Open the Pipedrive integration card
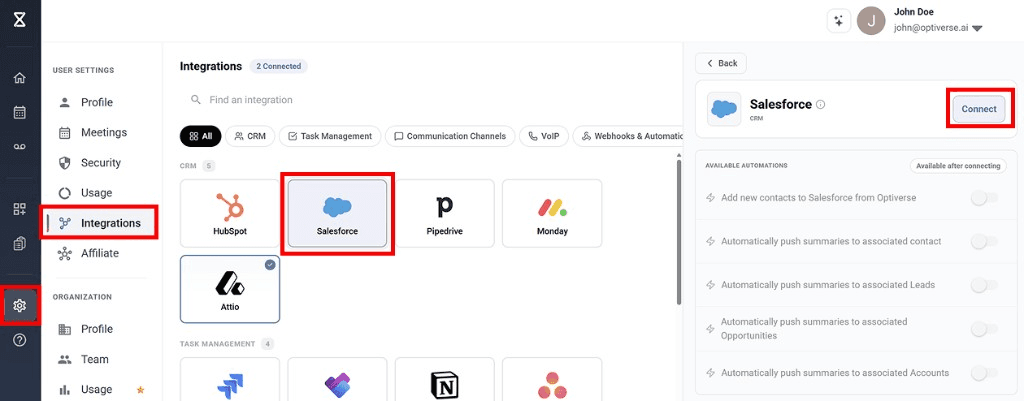The height and width of the screenshot is (401, 1024). [x=444, y=214]
